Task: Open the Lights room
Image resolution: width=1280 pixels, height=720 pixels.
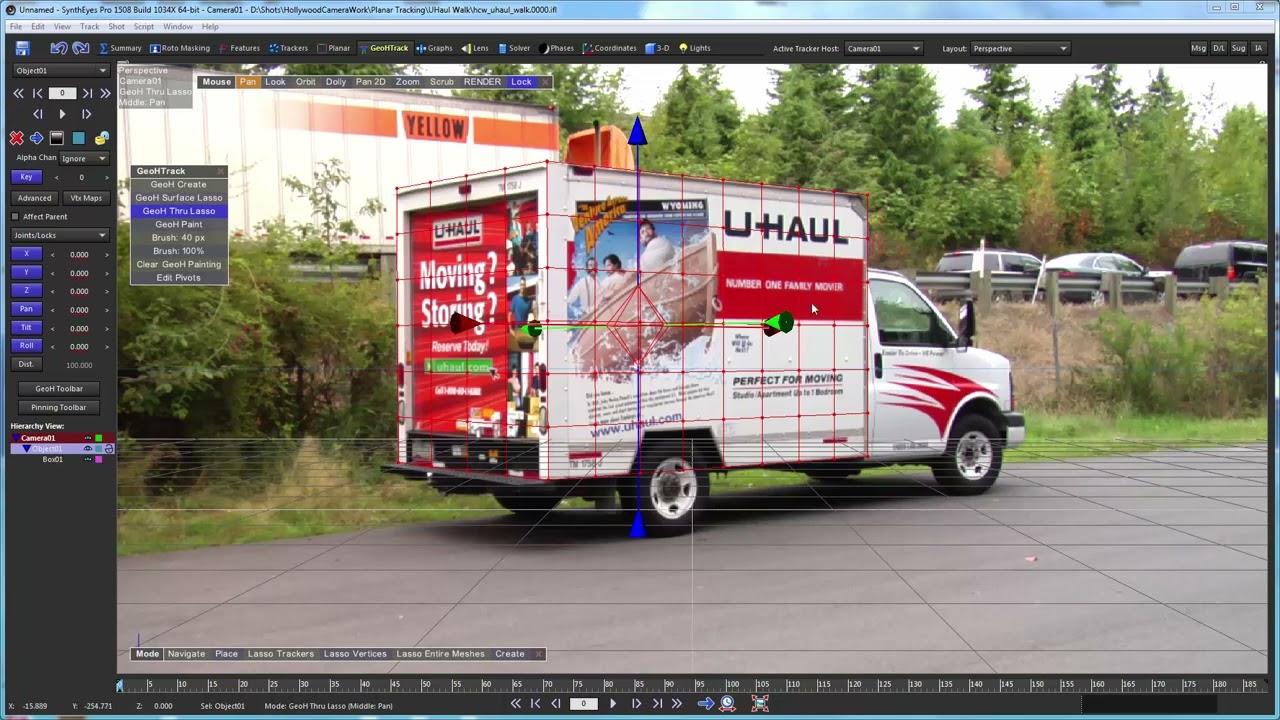Action: tap(695, 48)
